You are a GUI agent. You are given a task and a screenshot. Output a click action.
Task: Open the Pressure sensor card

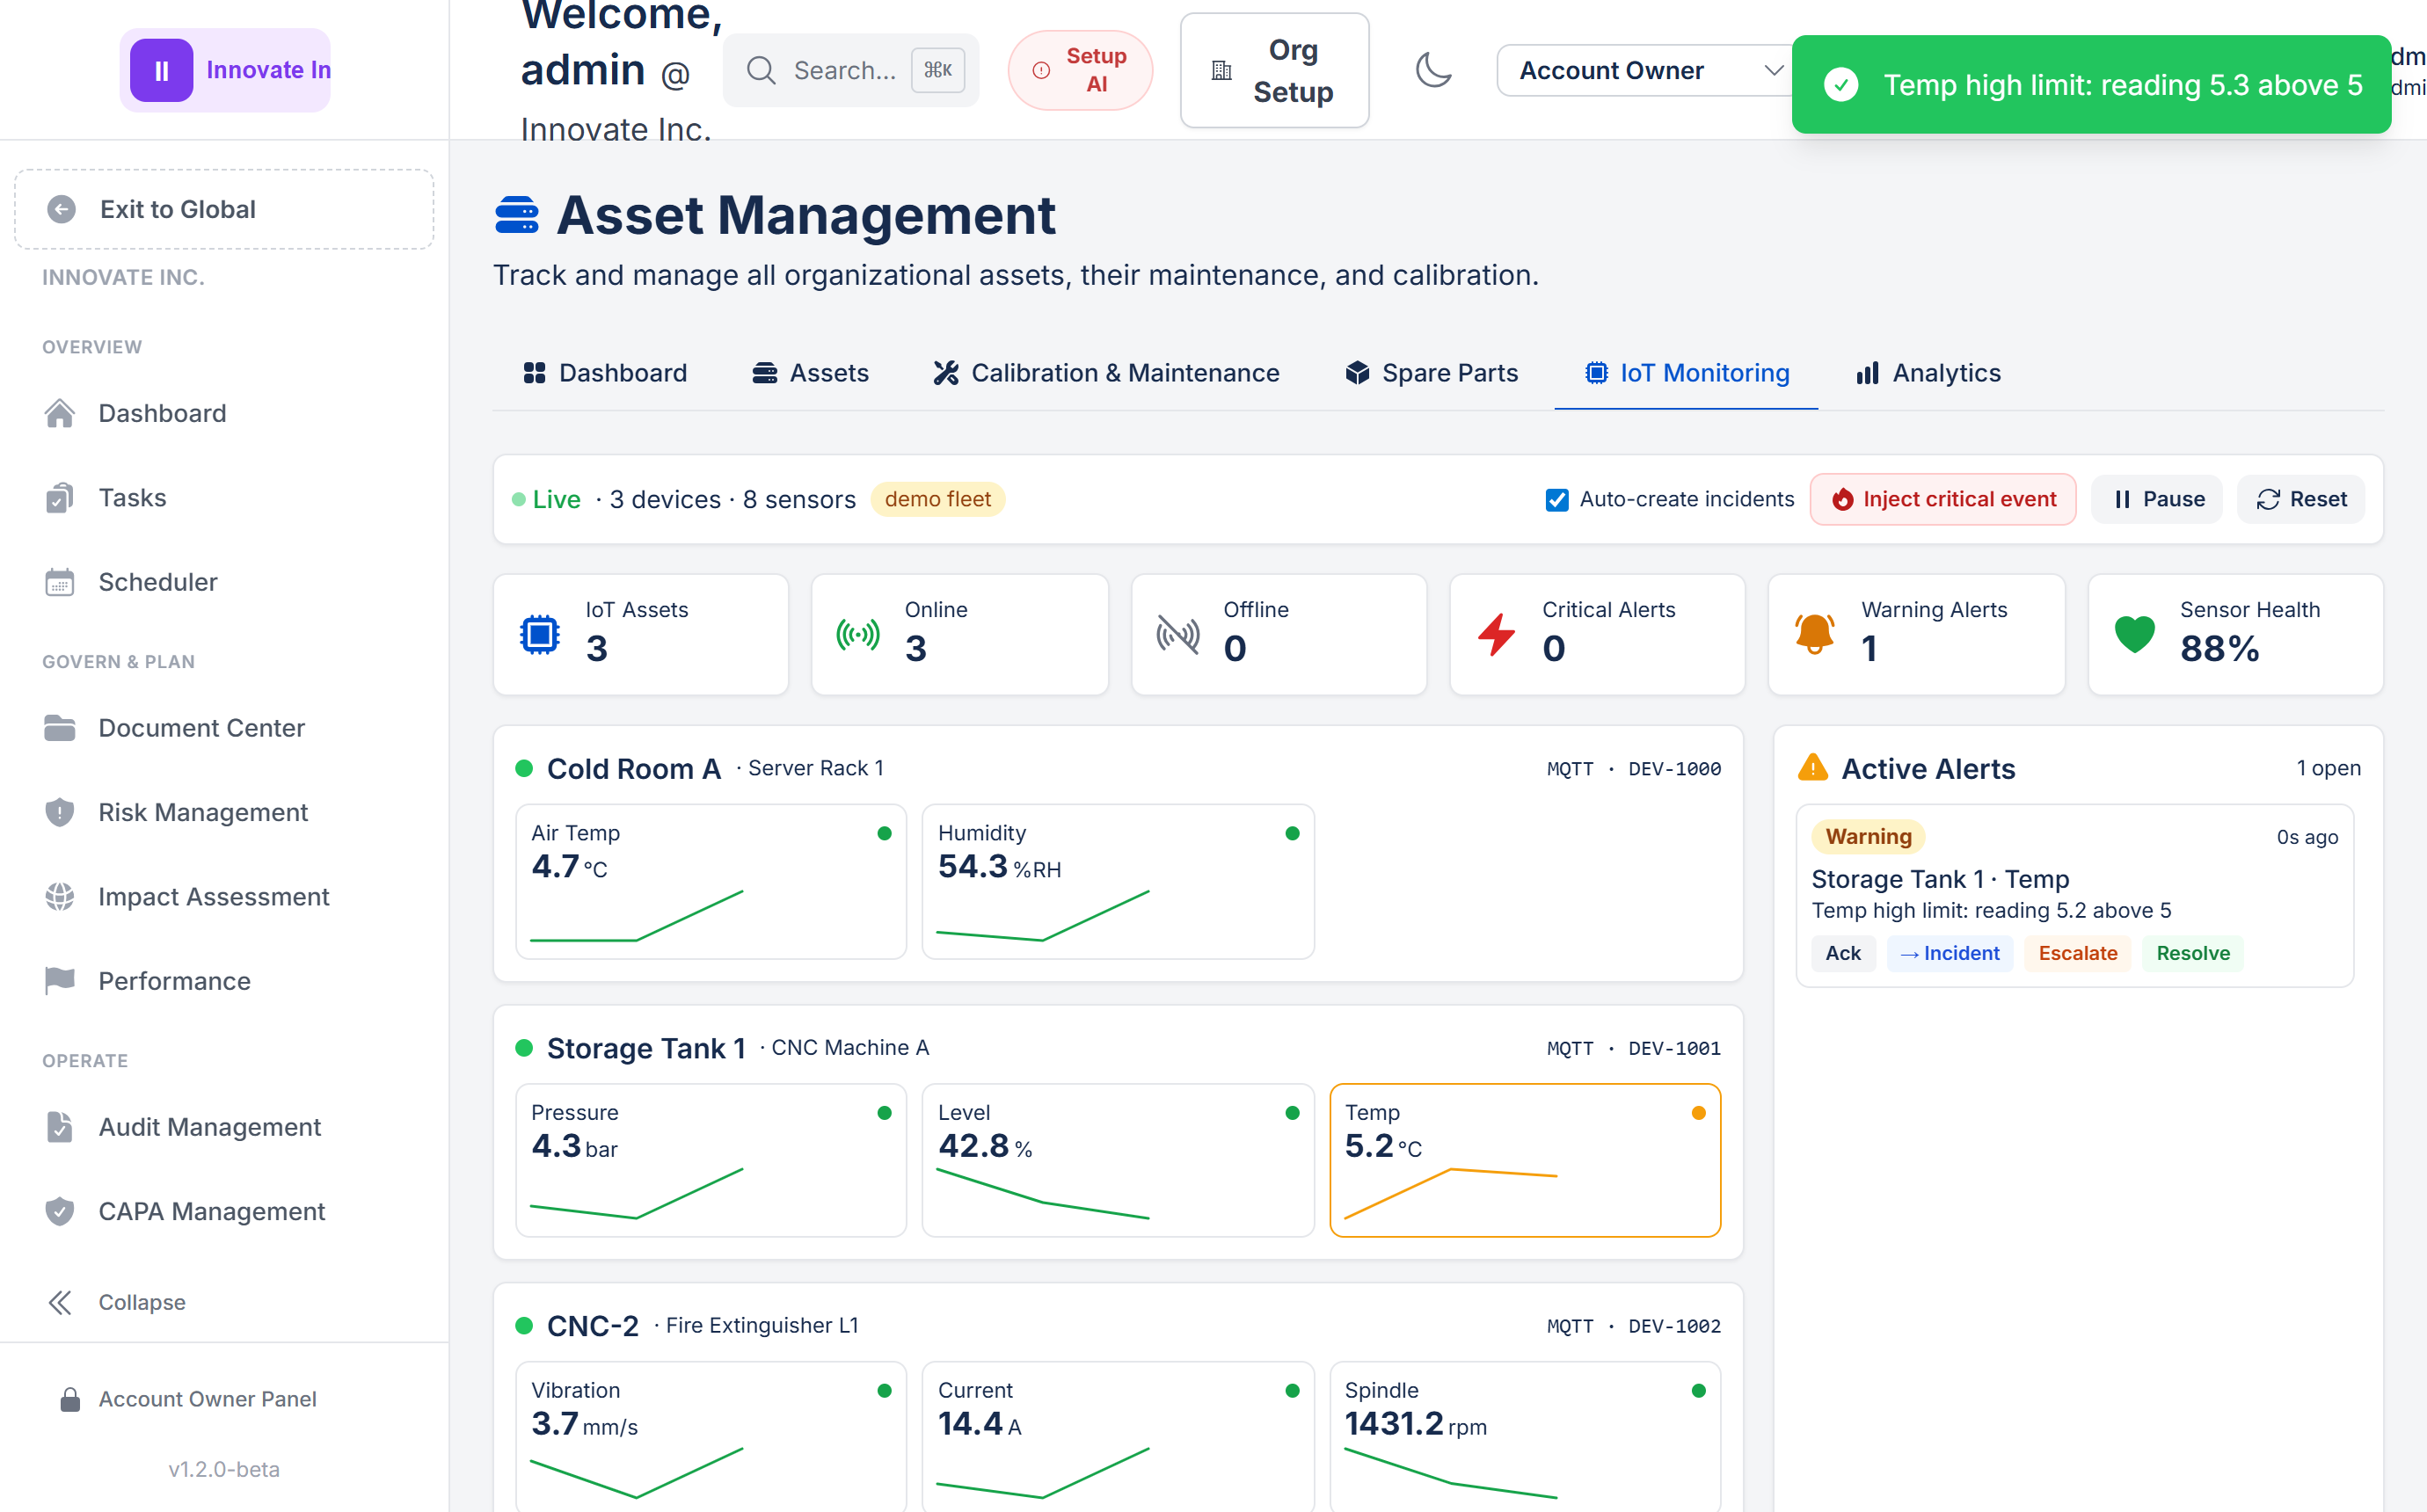point(711,1160)
